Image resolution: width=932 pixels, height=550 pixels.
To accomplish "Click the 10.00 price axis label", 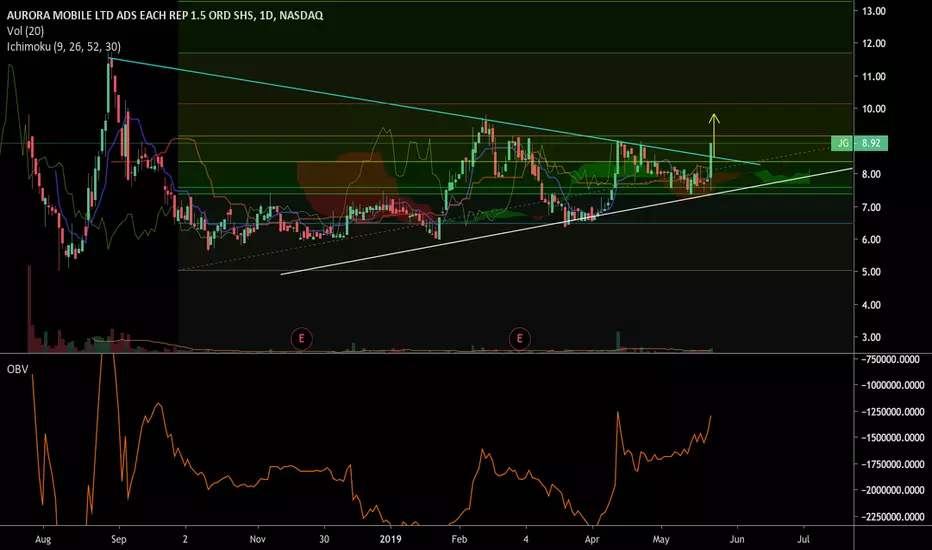I will tap(873, 109).
